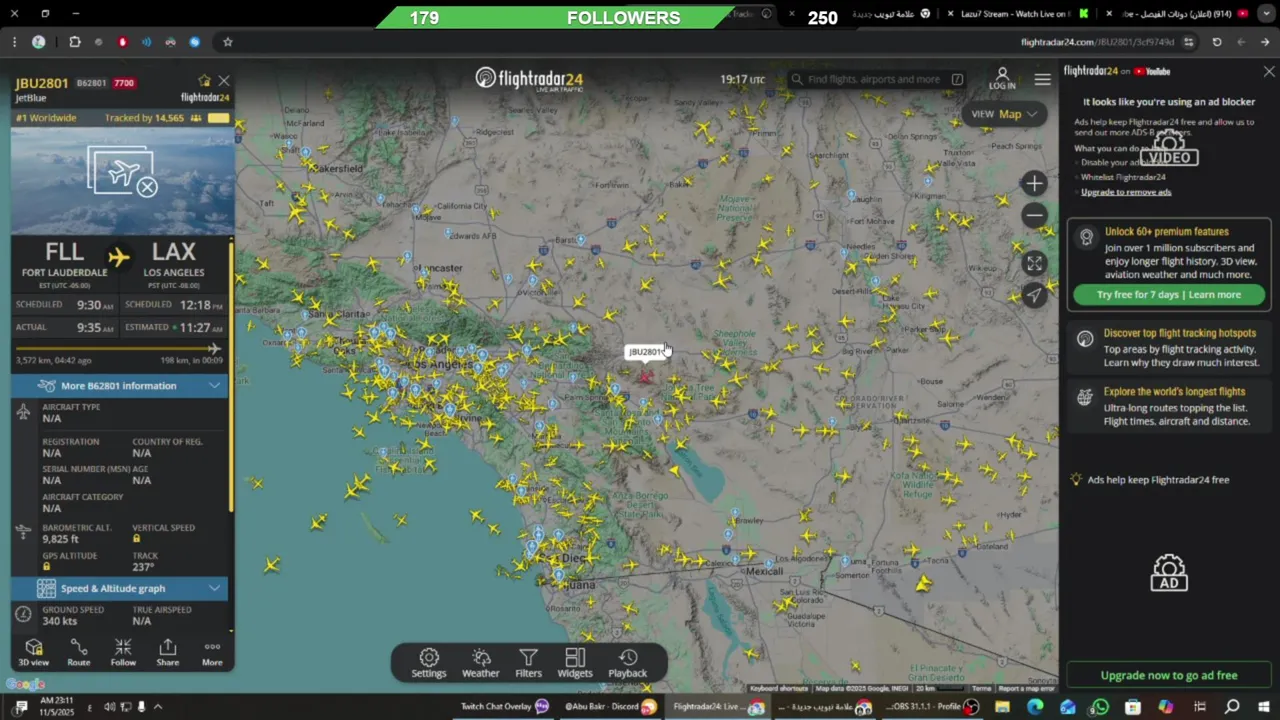Screen dimensions: 1280x720
Task: Open Discover top flight tracking hotspots
Action: (x=1169, y=347)
